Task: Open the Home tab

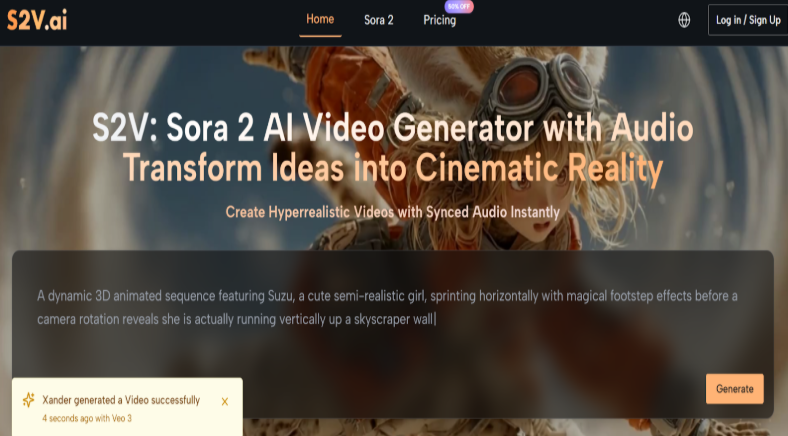Action: [320, 19]
